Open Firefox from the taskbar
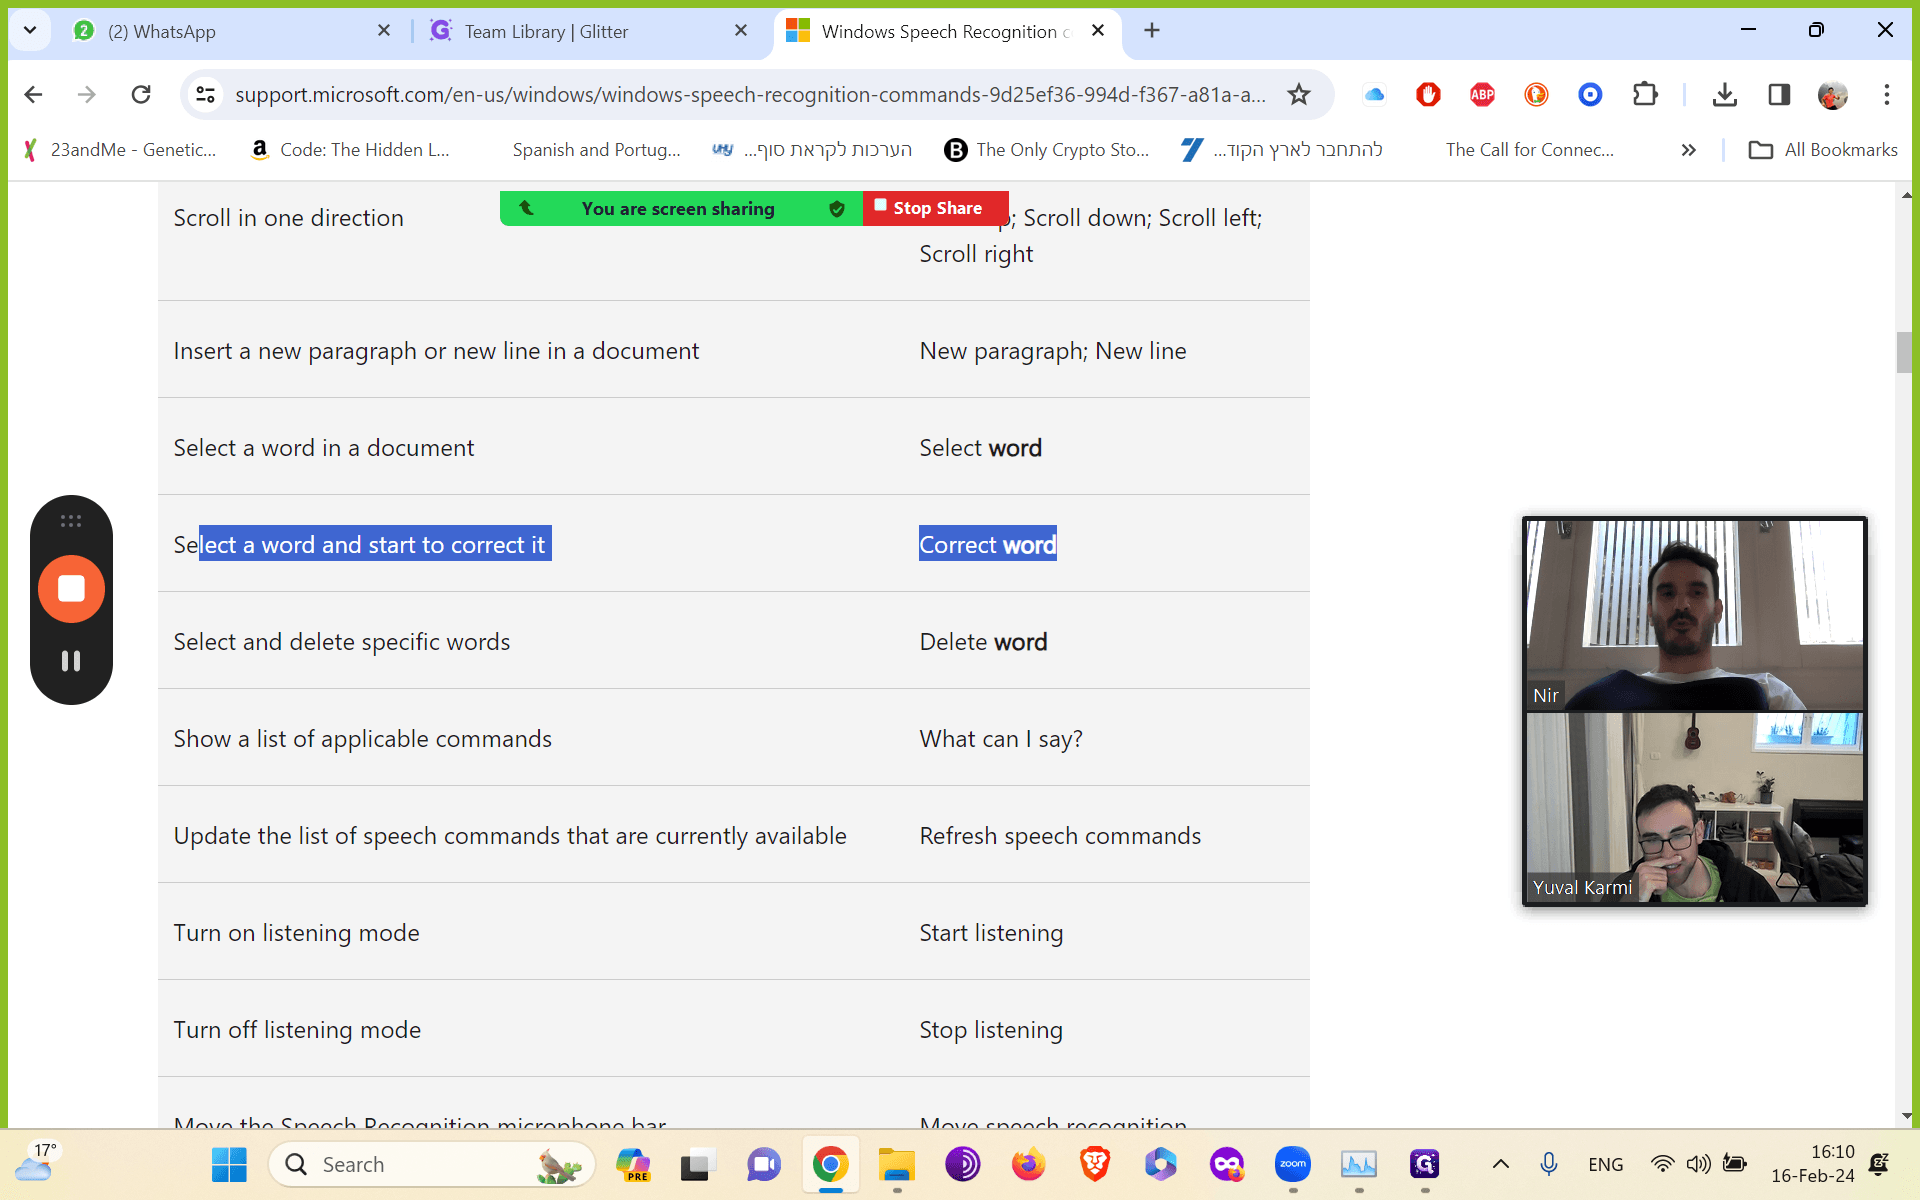Image resolution: width=1920 pixels, height=1200 pixels. click(x=1028, y=1164)
